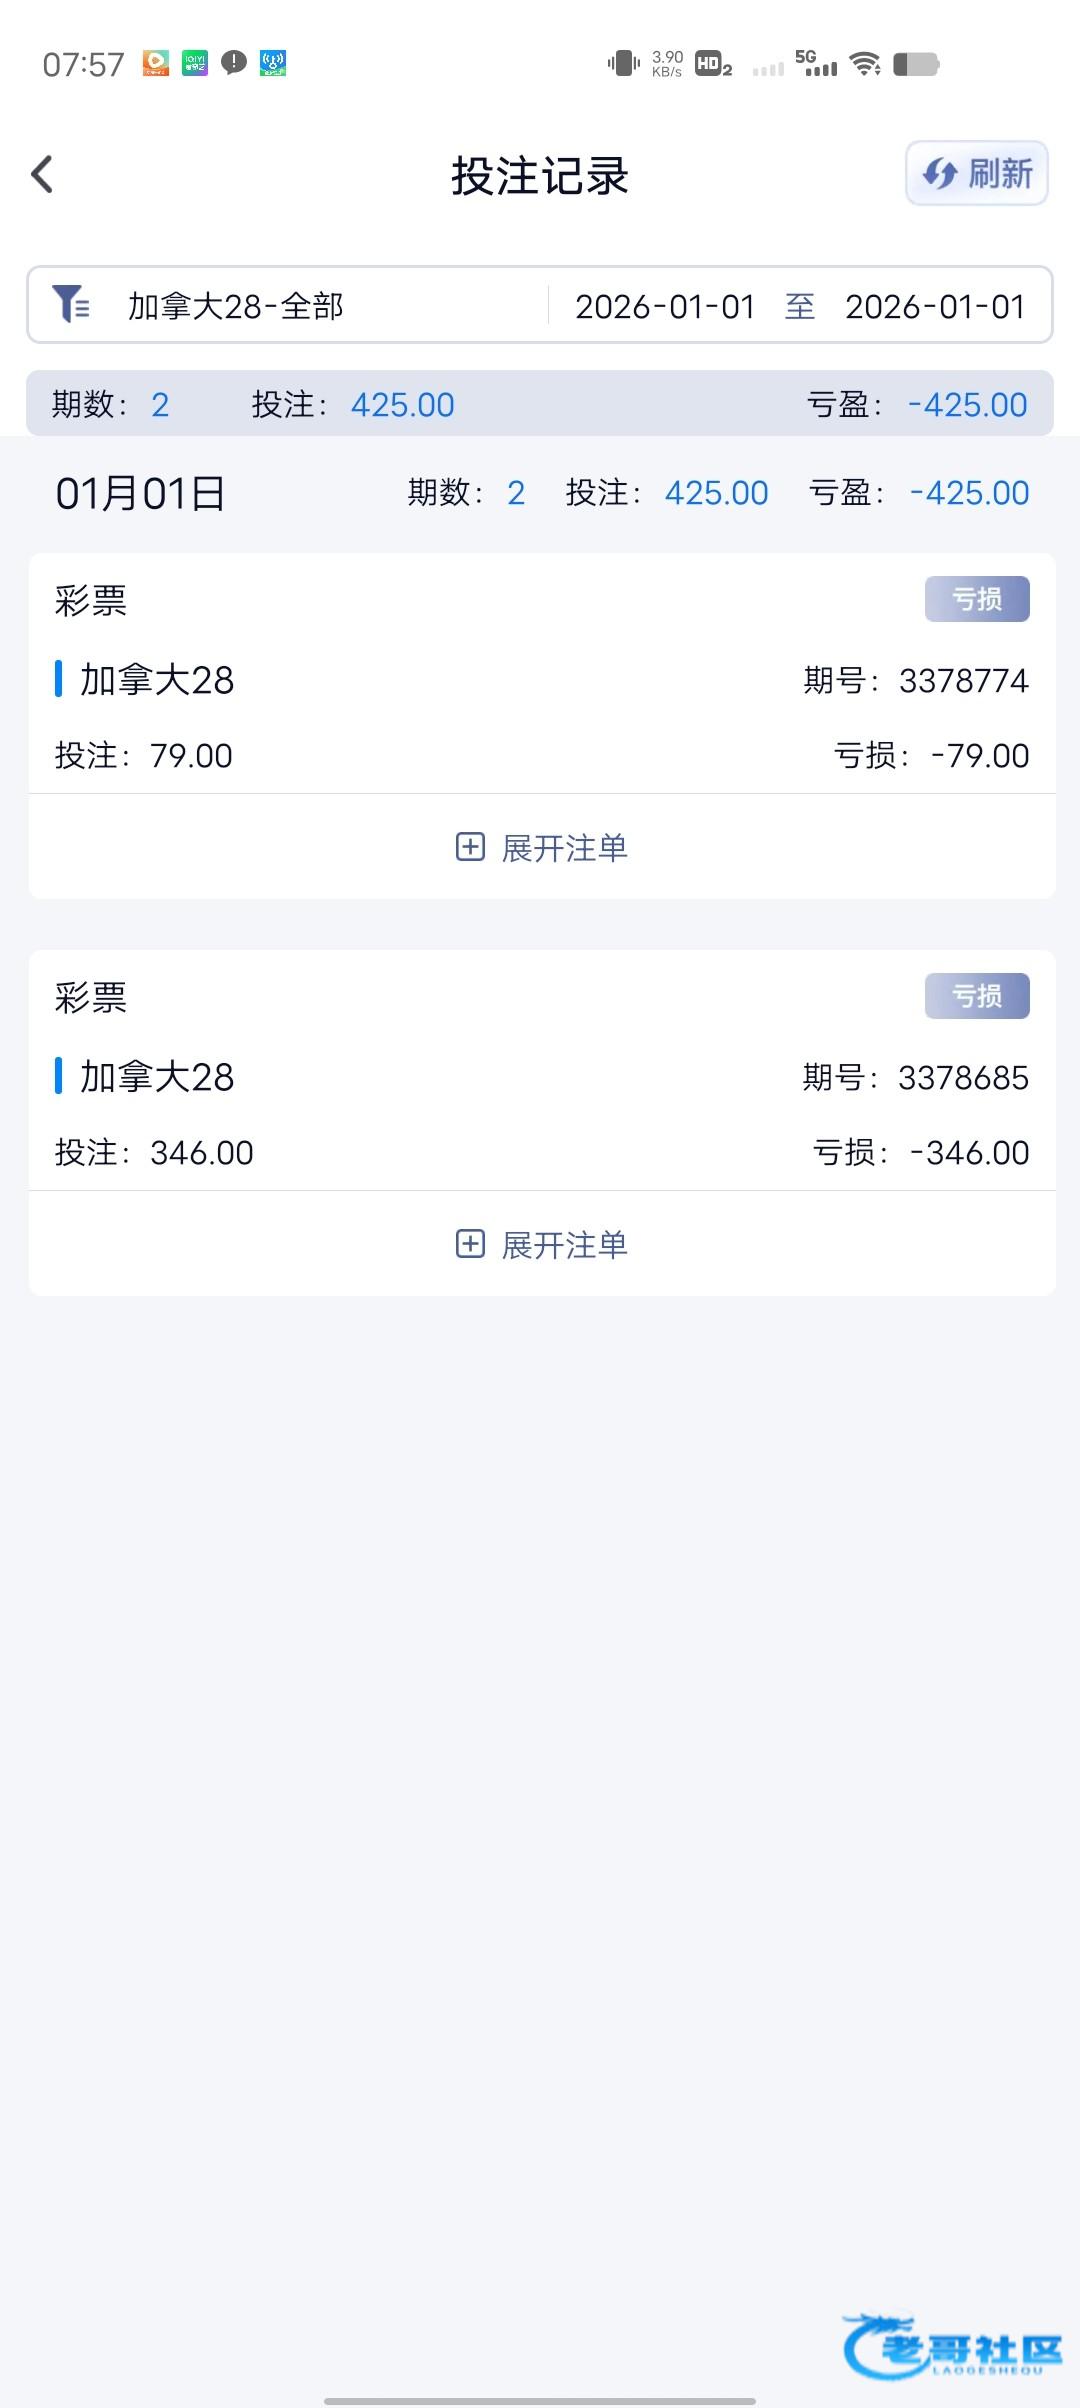The height and width of the screenshot is (2408, 1080).
Task: Tap the vibrate mode status icon
Action: coord(623,64)
